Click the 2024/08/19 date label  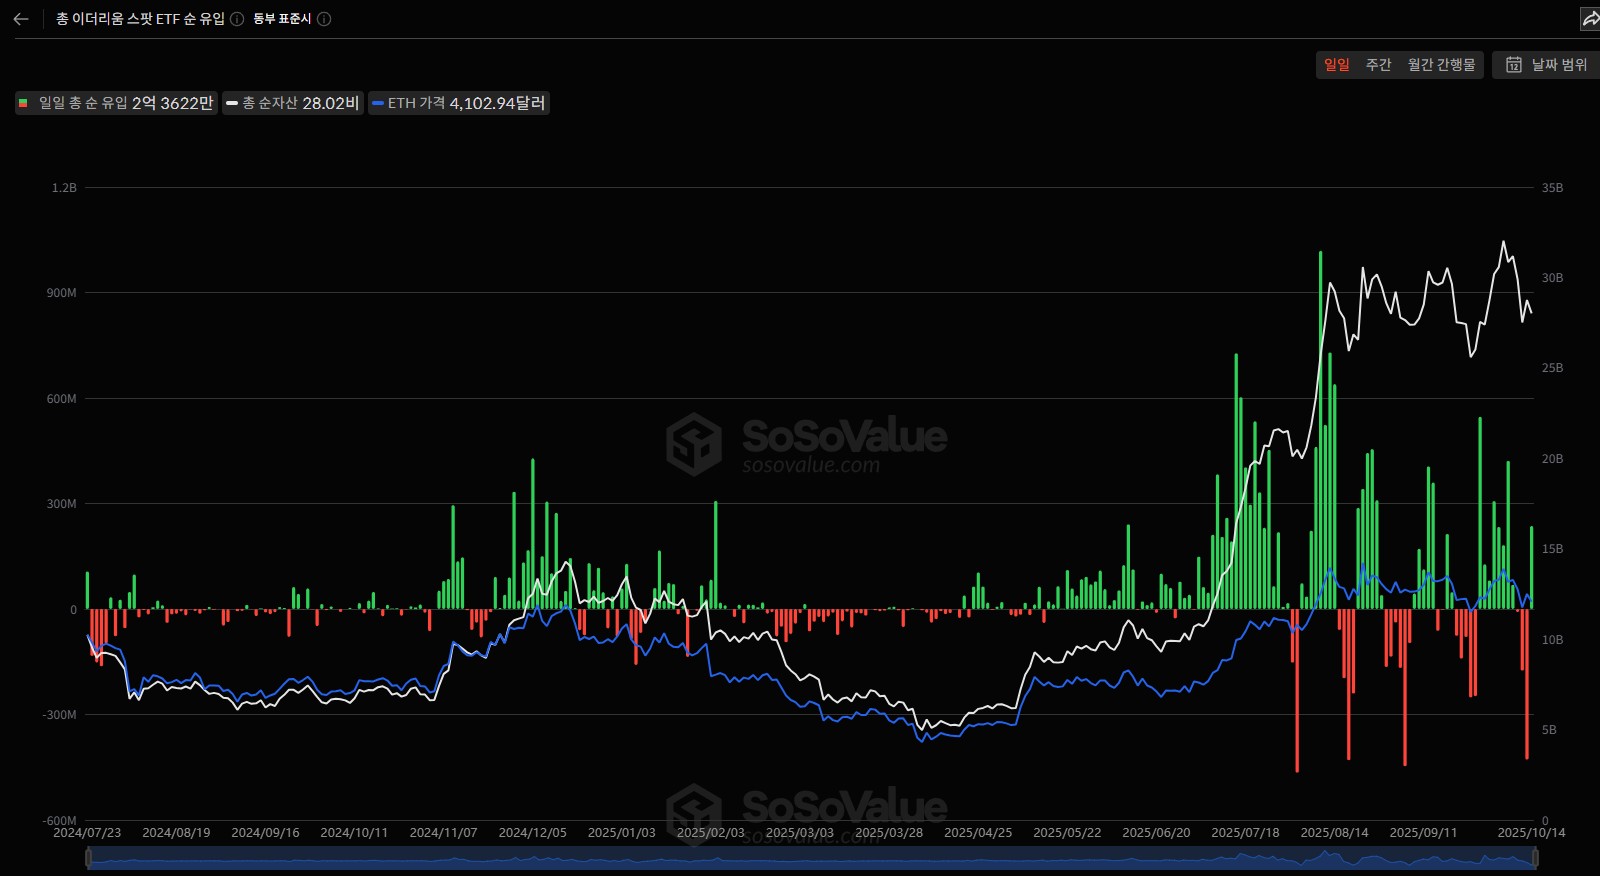(x=176, y=833)
